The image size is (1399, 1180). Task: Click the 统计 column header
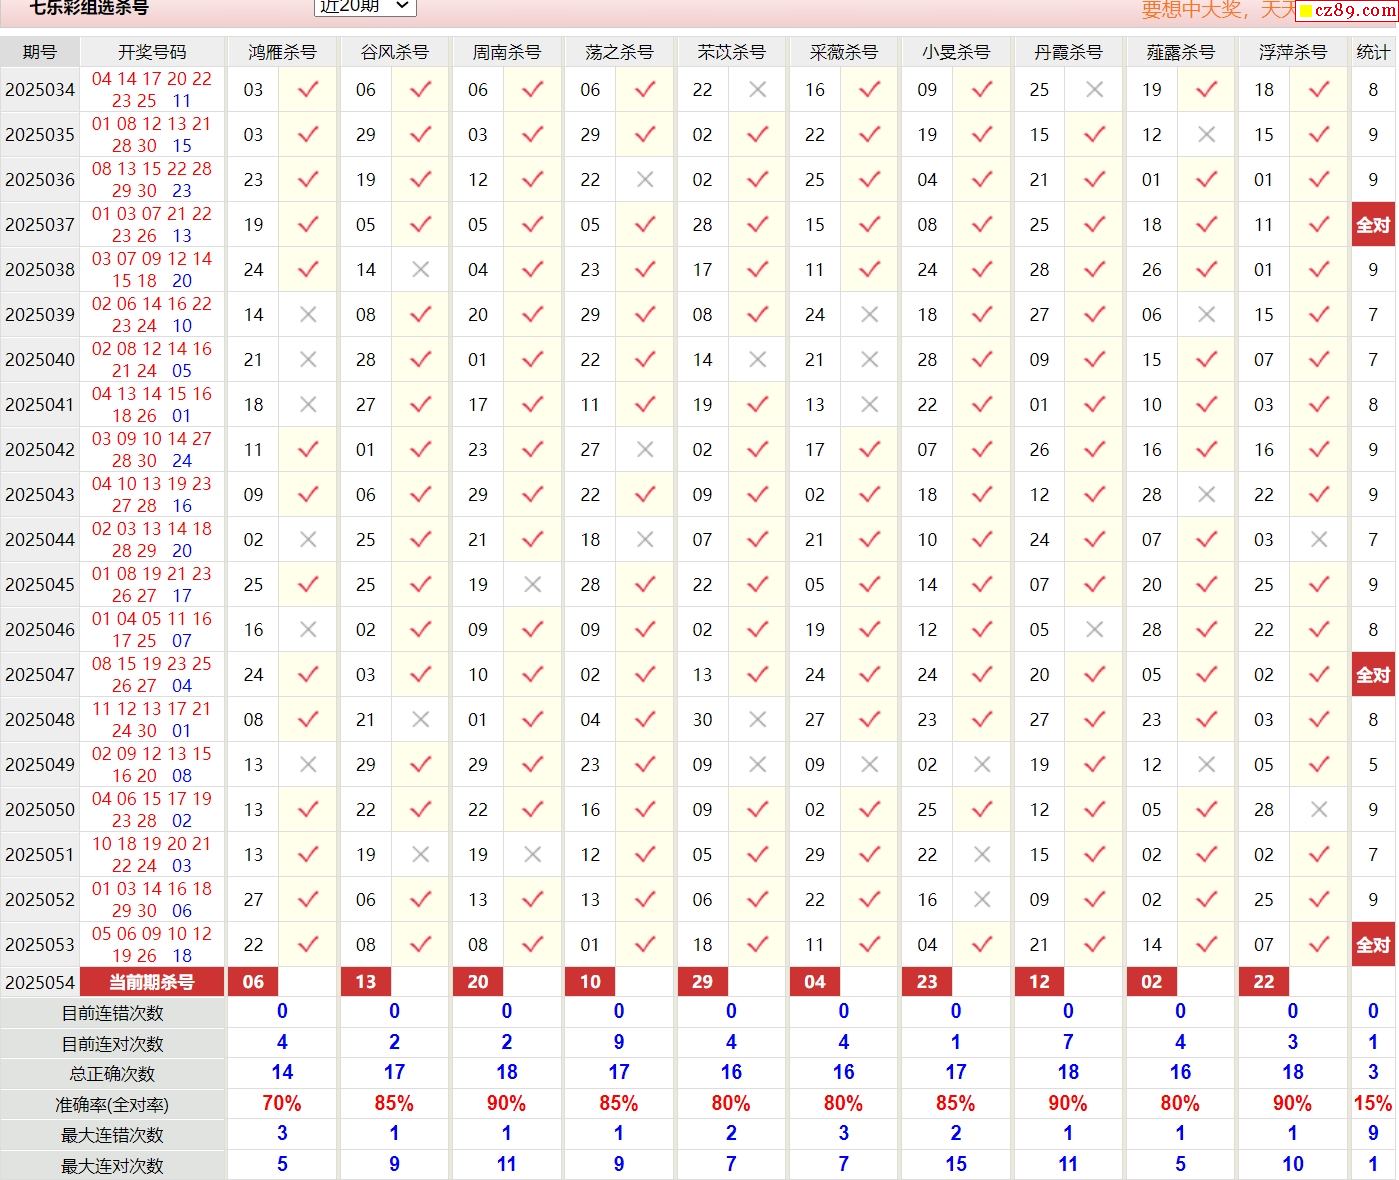pos(1373,52)
